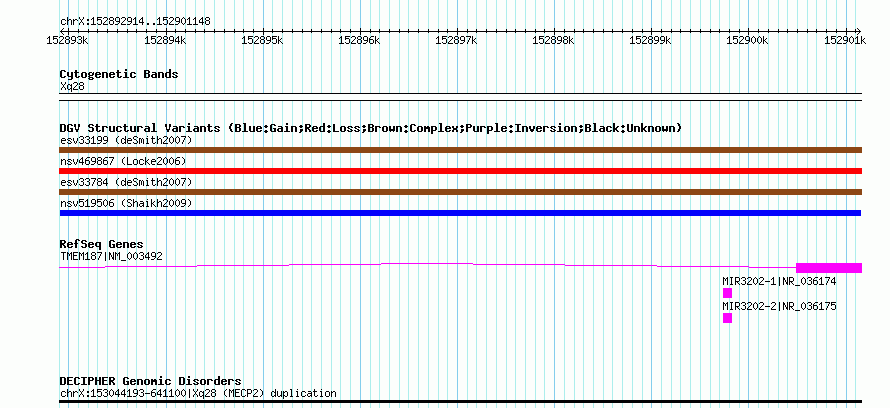Click the 152893k ruler tick label

pyautogui.click(x=68, y=40)
